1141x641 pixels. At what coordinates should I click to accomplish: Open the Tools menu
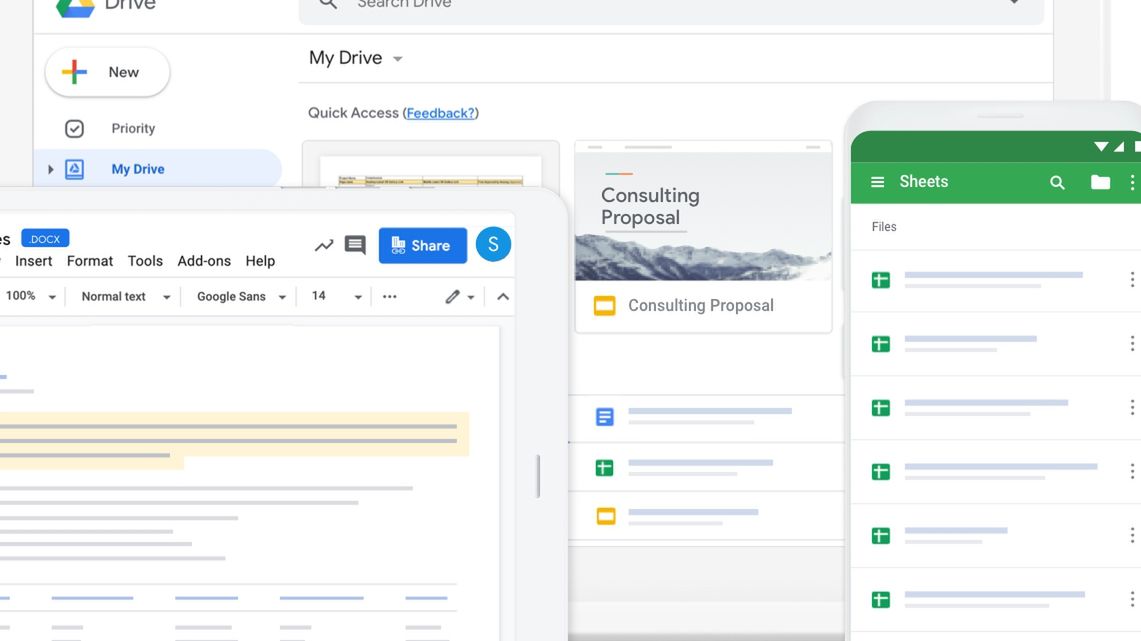(x=145, y=260)
